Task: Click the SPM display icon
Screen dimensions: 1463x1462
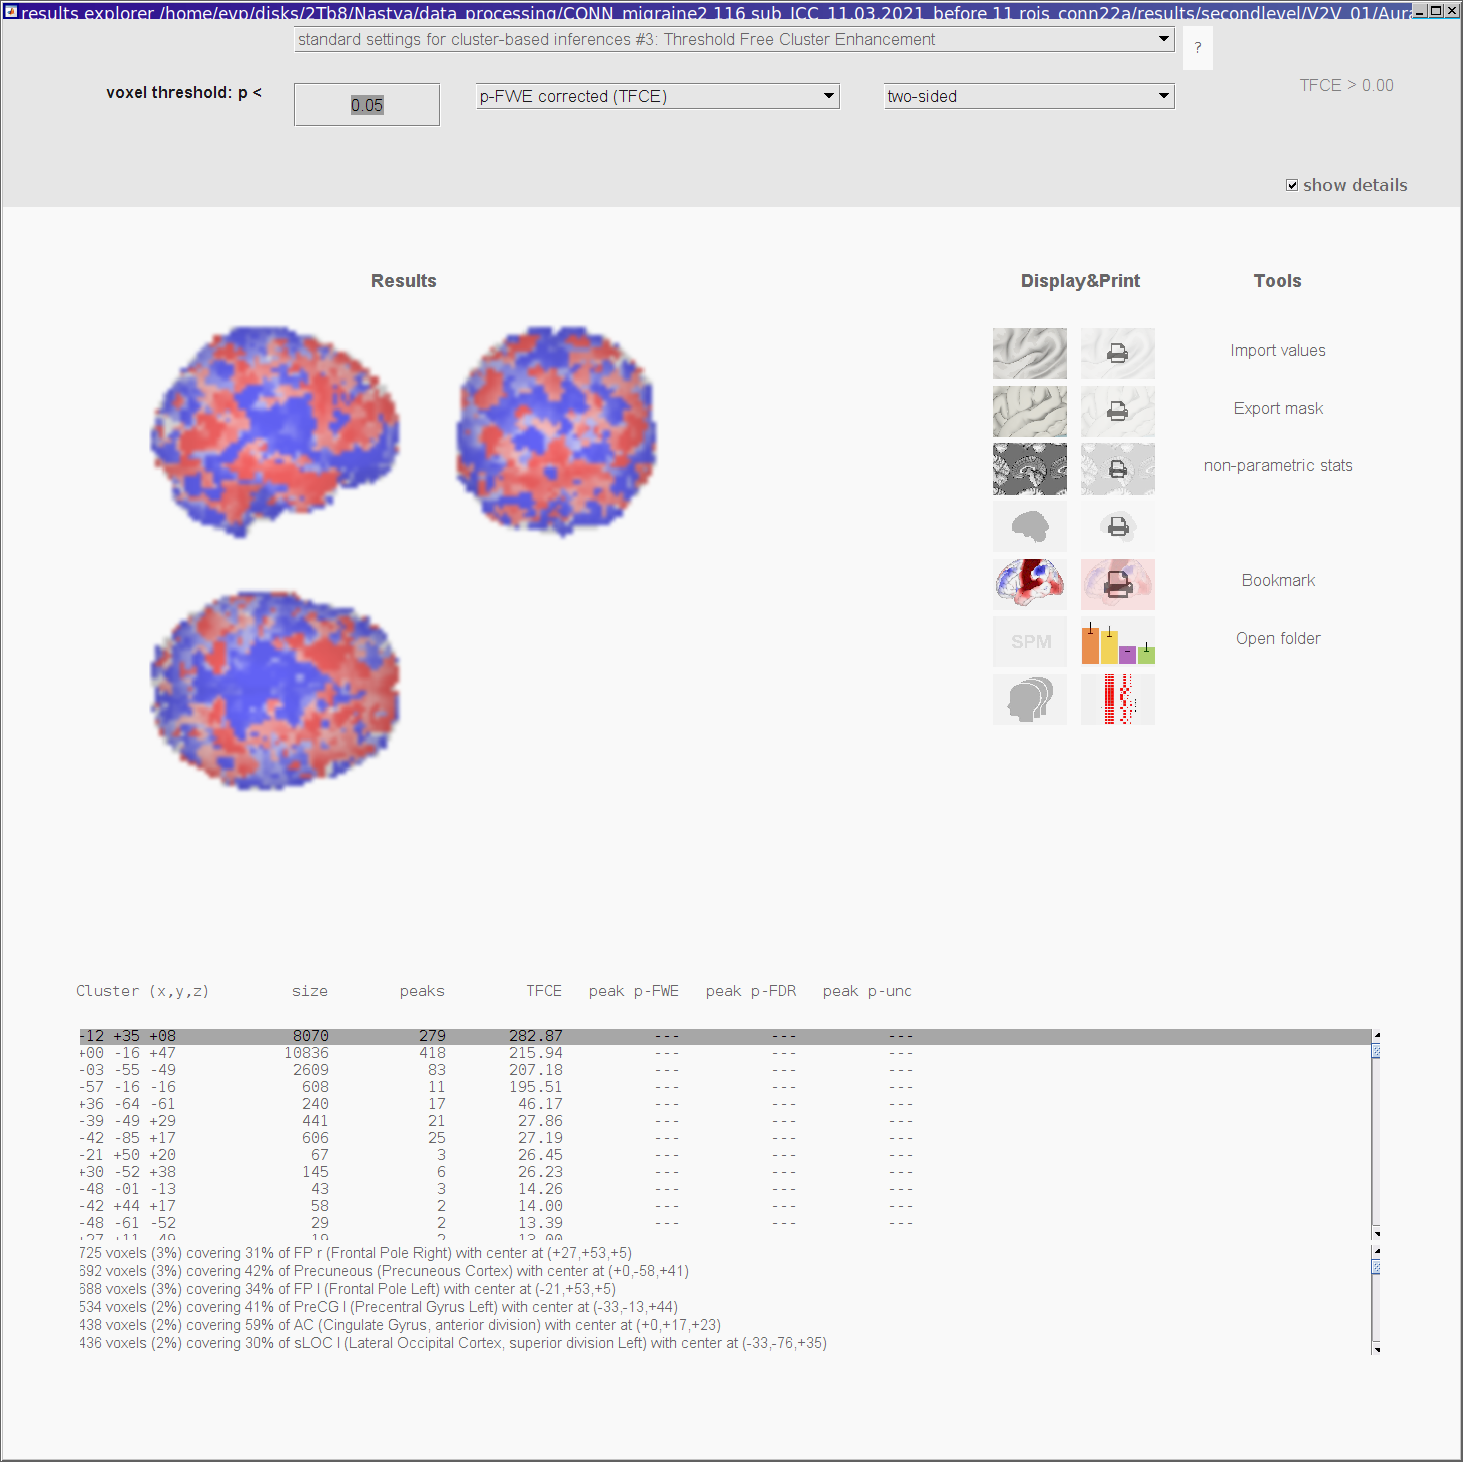Action: click(x=1029, y=641)
